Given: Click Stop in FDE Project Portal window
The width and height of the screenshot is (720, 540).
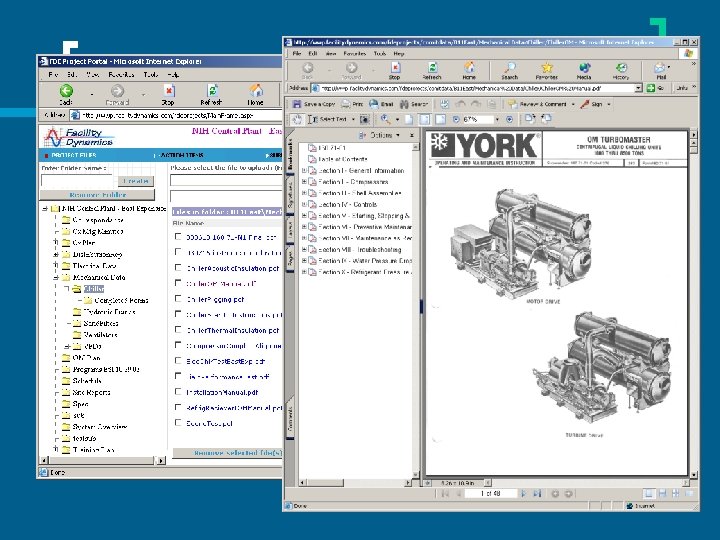Looking at the screenshot, I should pos(169,95).
